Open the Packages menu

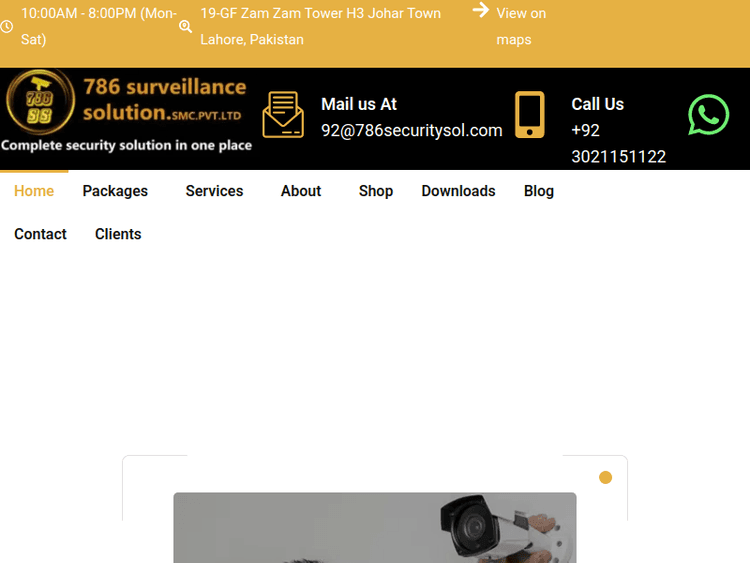(x=115, y=191)
